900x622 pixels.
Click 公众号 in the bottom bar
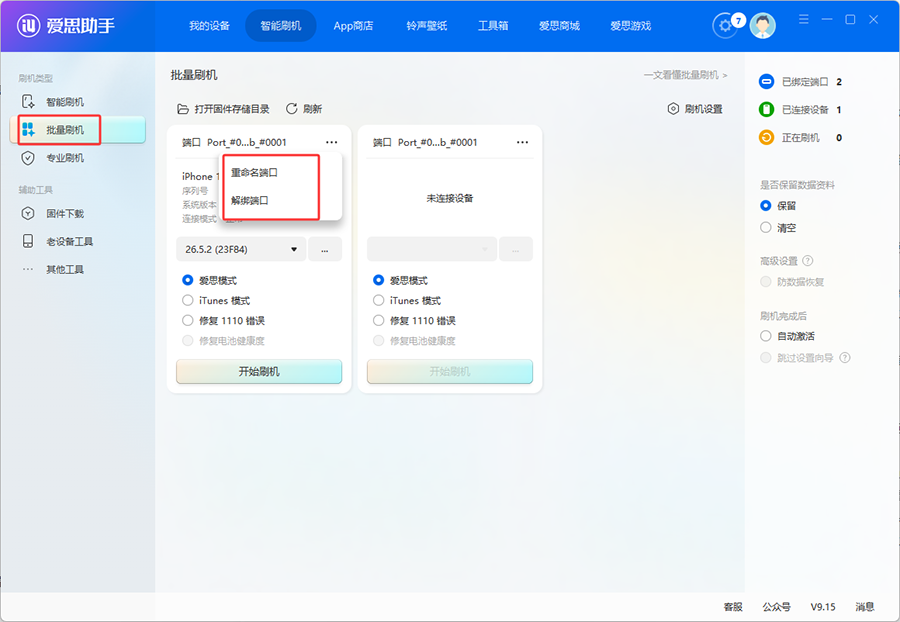(777, 607)
